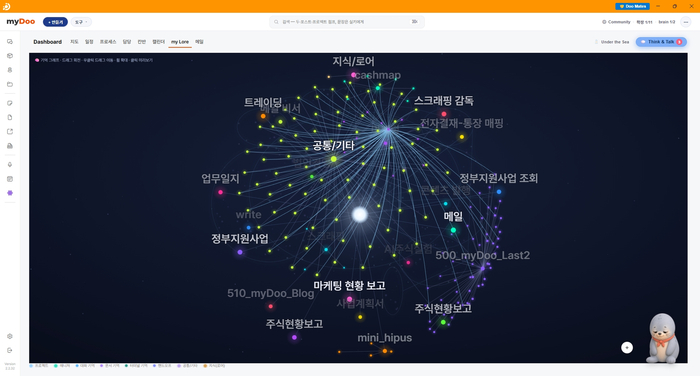Open the document page sidebar icon
Image resolution: width=700 pixels, height=376 pixels.
(10, 117)
